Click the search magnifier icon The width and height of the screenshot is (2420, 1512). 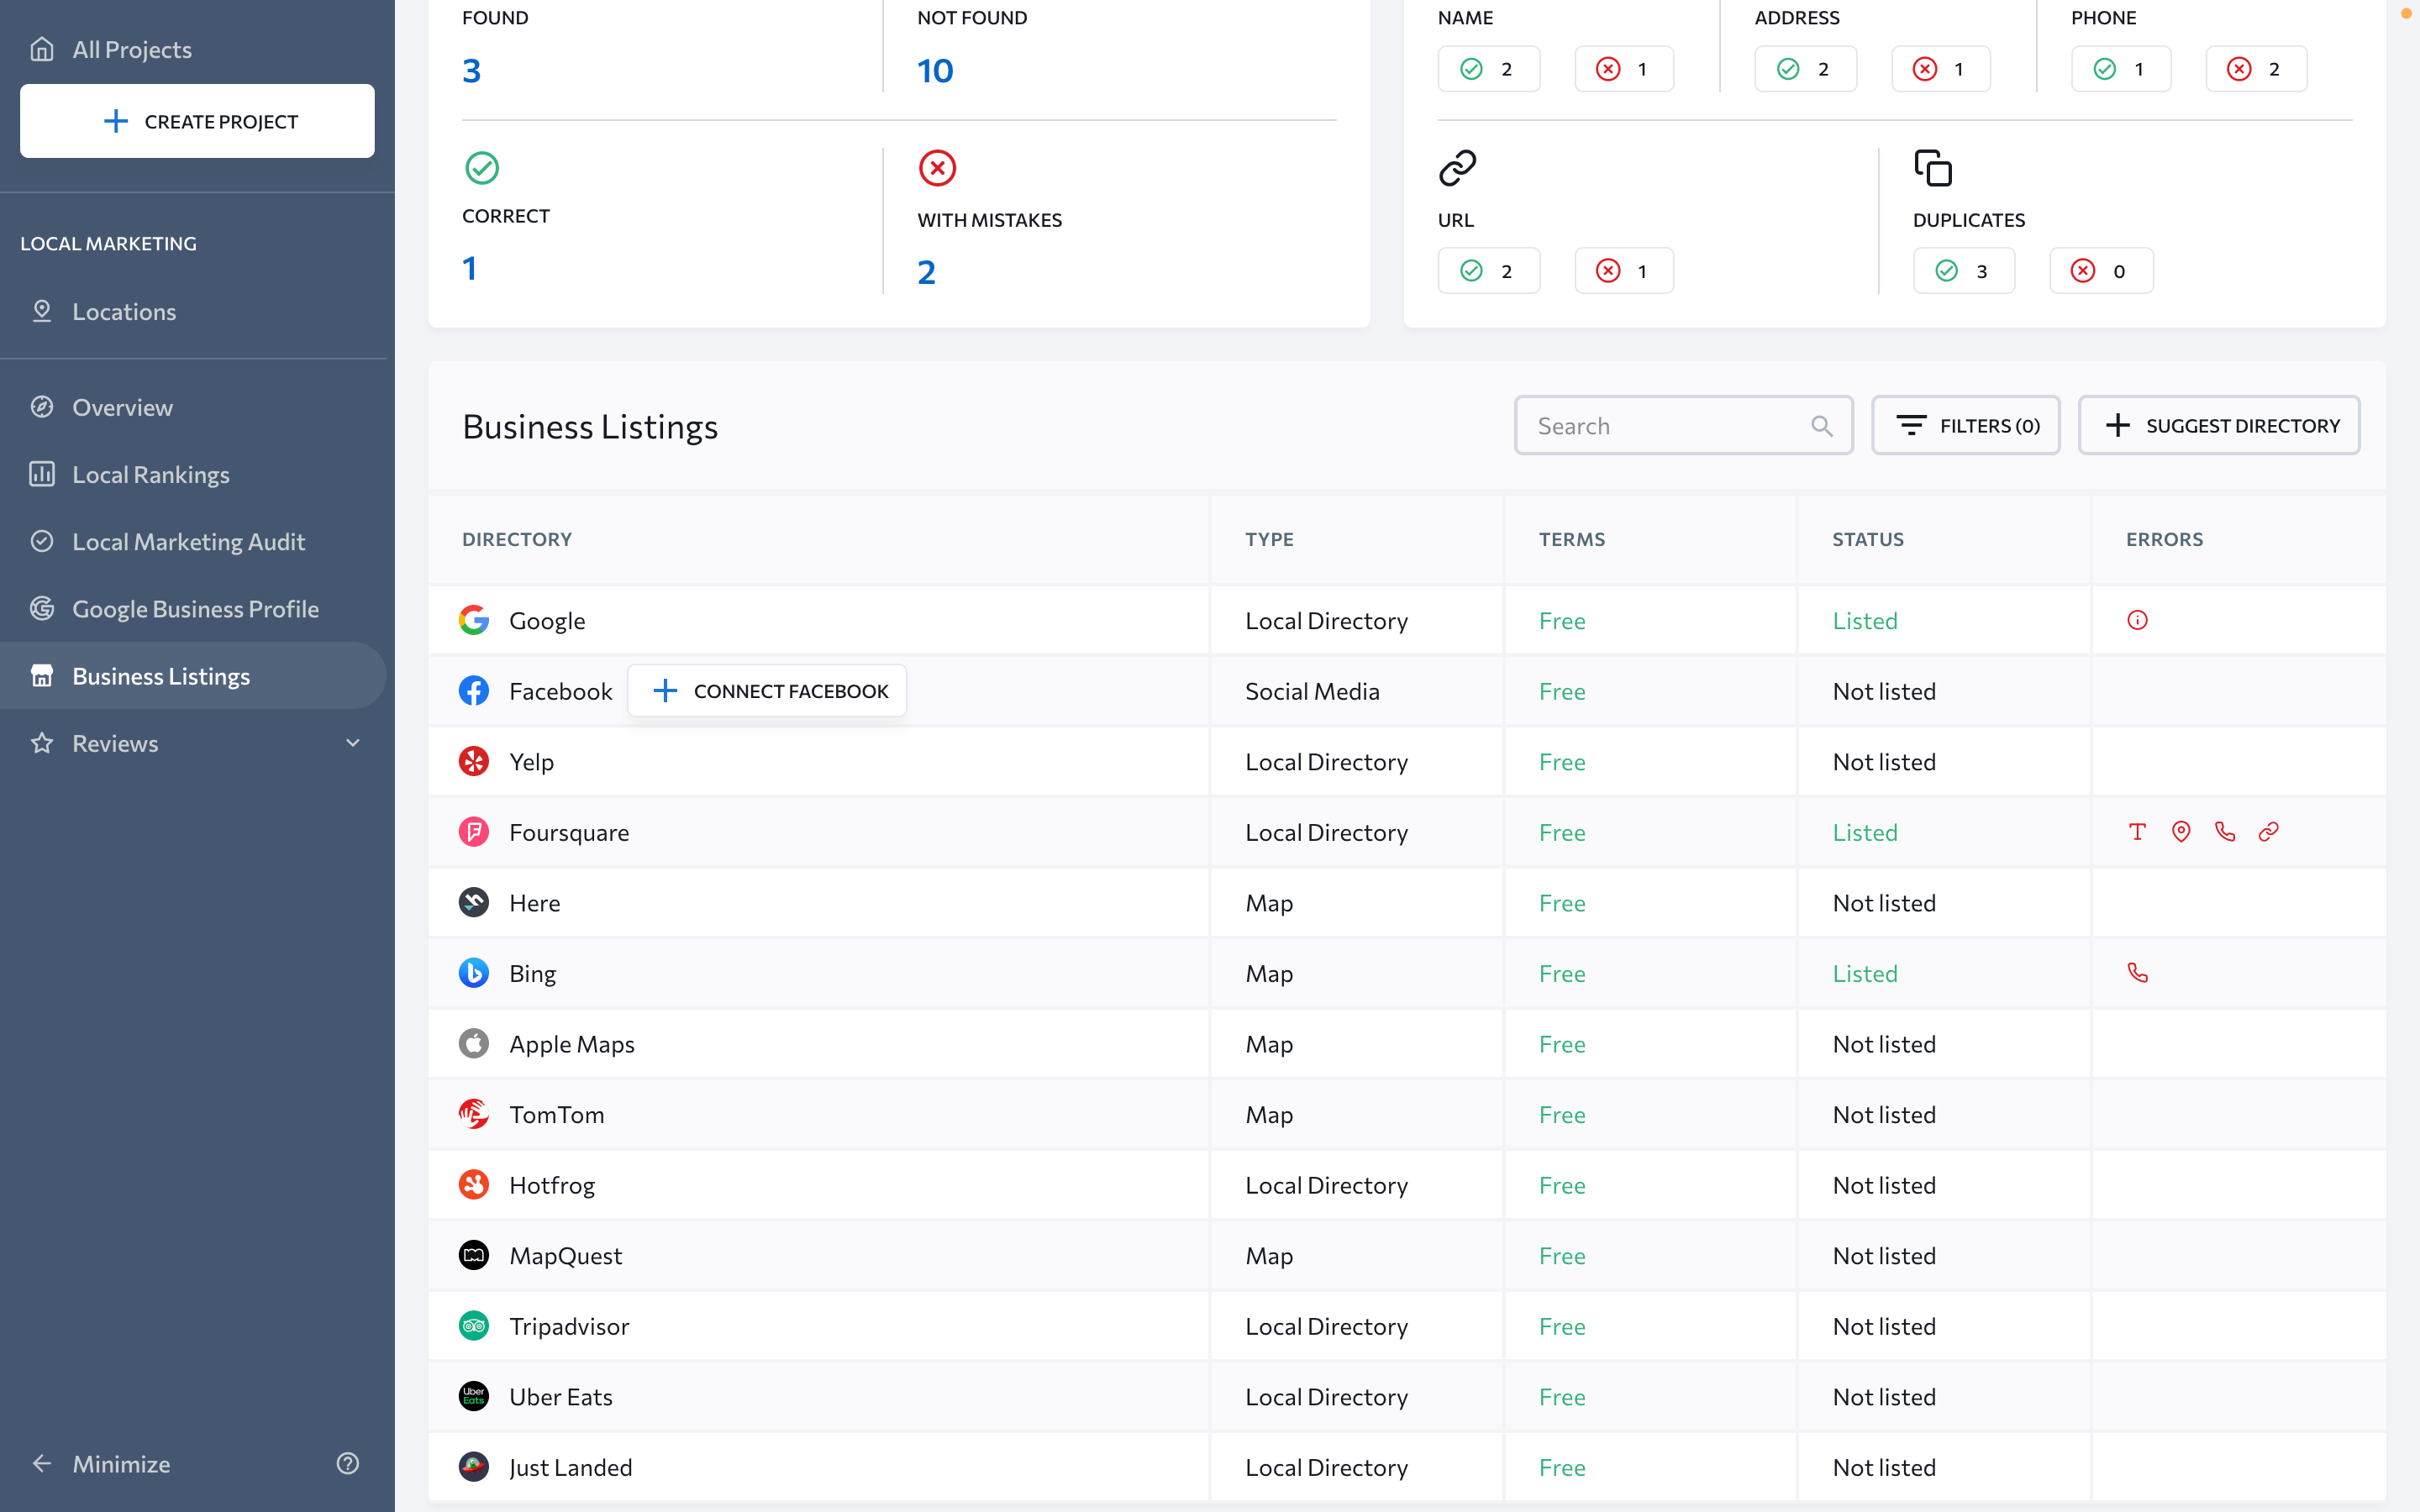point(1821,426)
